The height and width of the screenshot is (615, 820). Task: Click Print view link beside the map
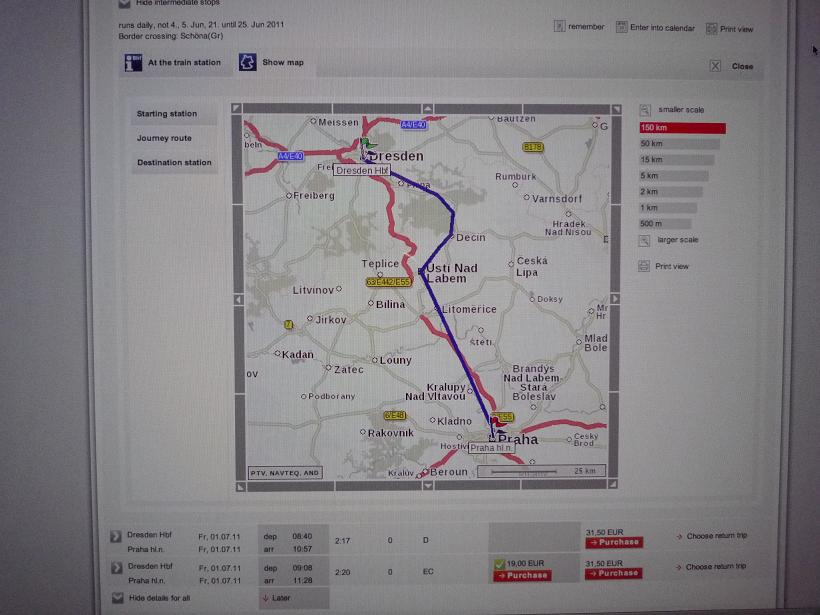coord(672,266)
